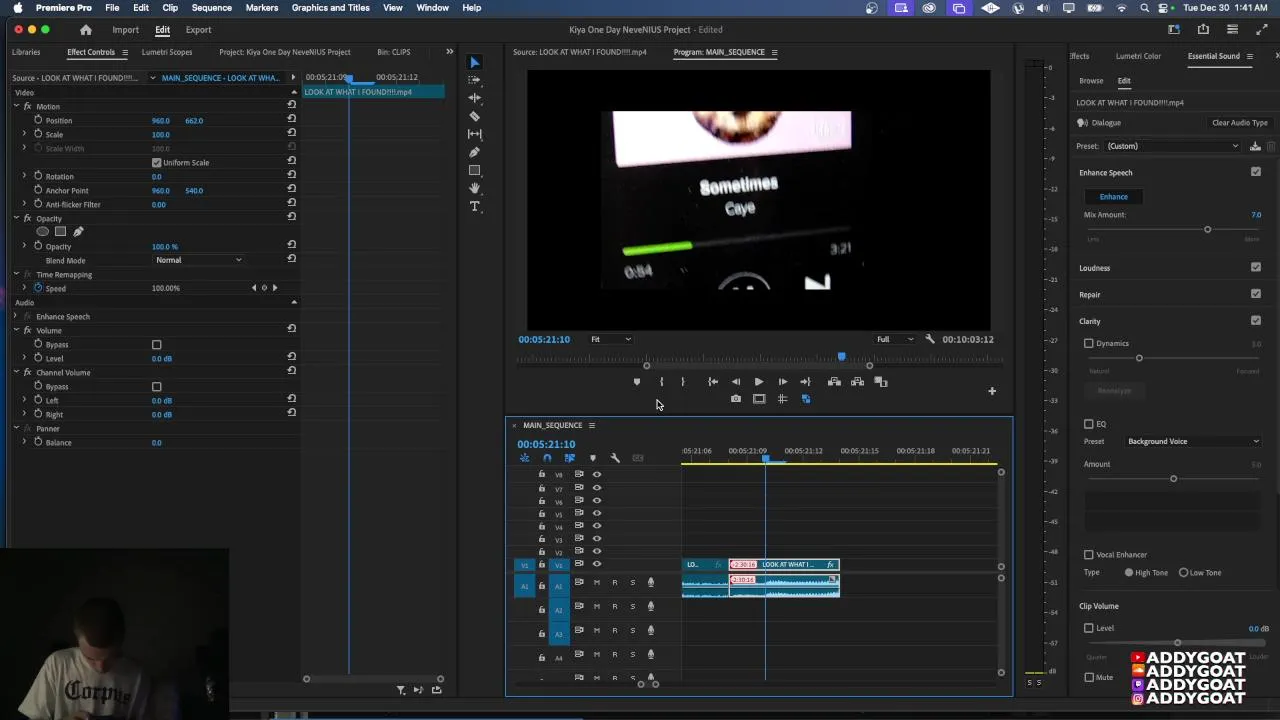Expand the Rotation property

click(x=24, y=176)
